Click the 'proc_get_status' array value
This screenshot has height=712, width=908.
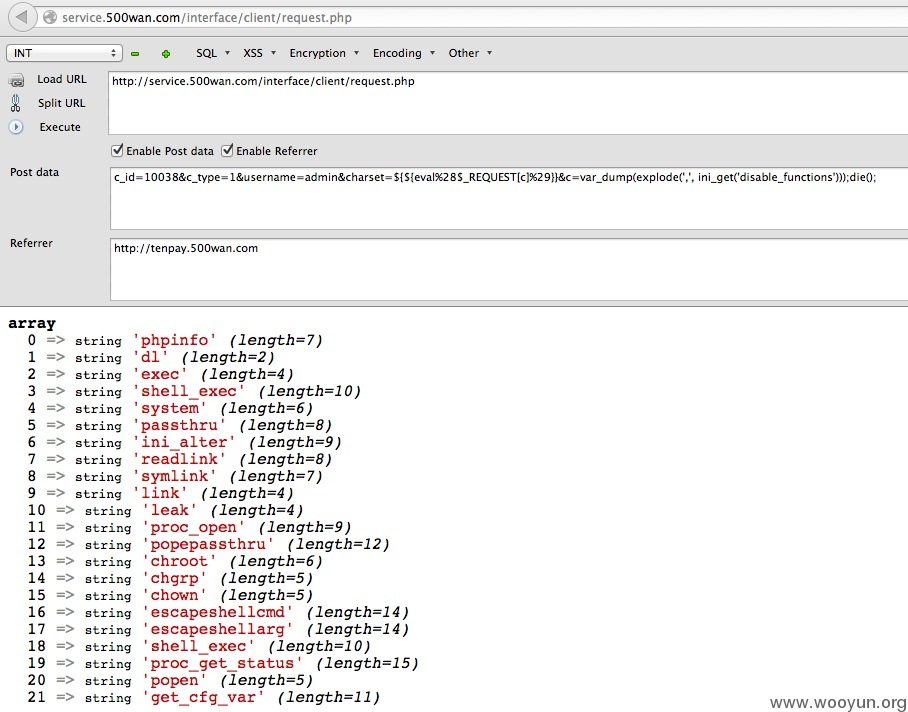point(222,663)
